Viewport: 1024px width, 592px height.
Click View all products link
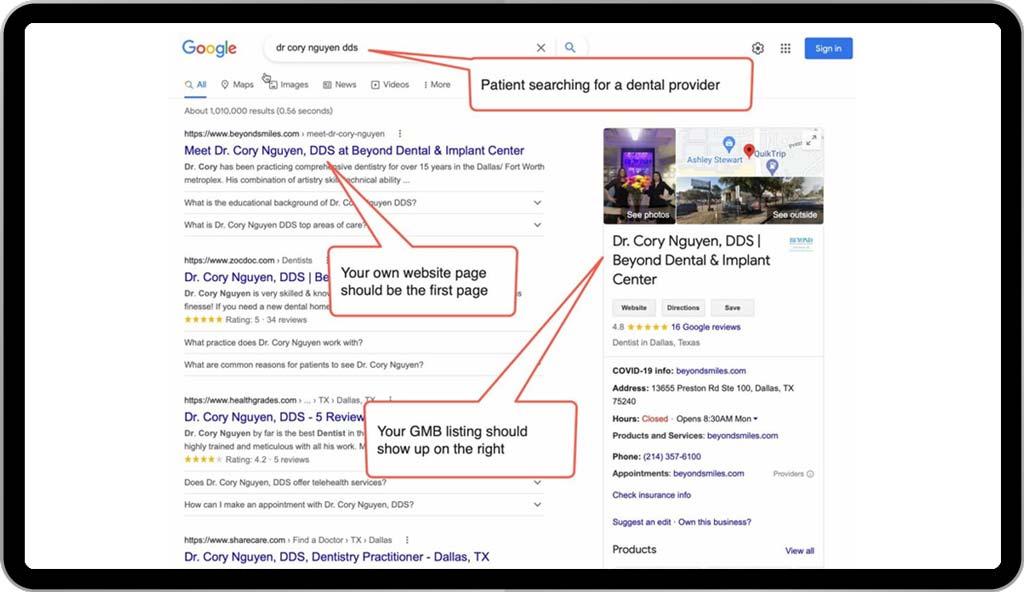point(799,551)
